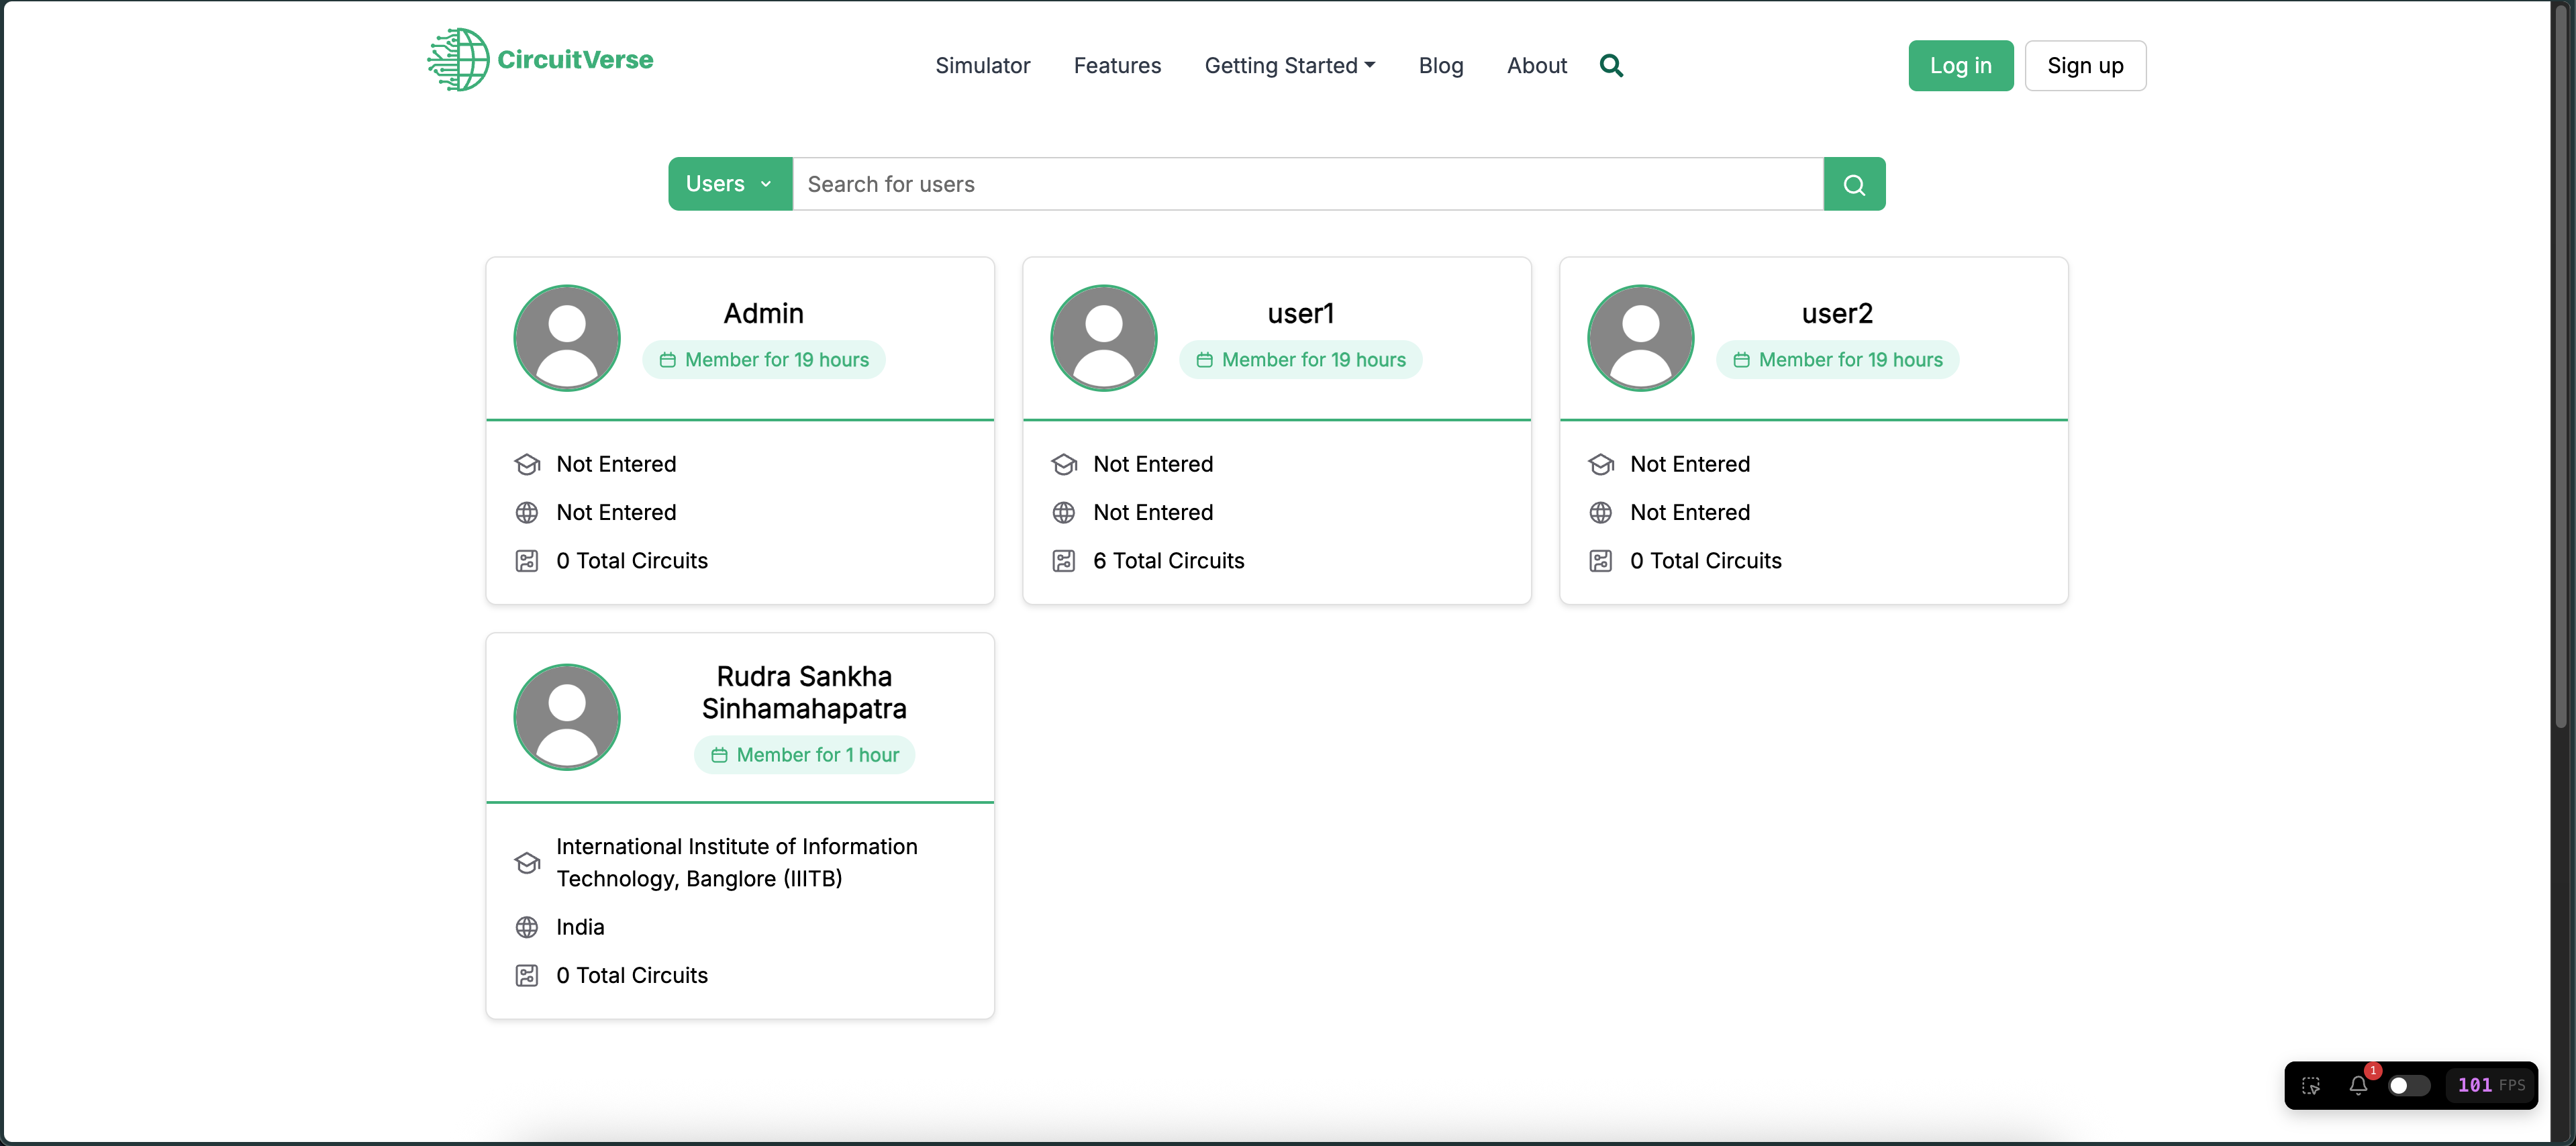Screen dimensions: 2576x1146
Task: Click the circuits icon showing 6 Total Circuits
Action: 1064,560
